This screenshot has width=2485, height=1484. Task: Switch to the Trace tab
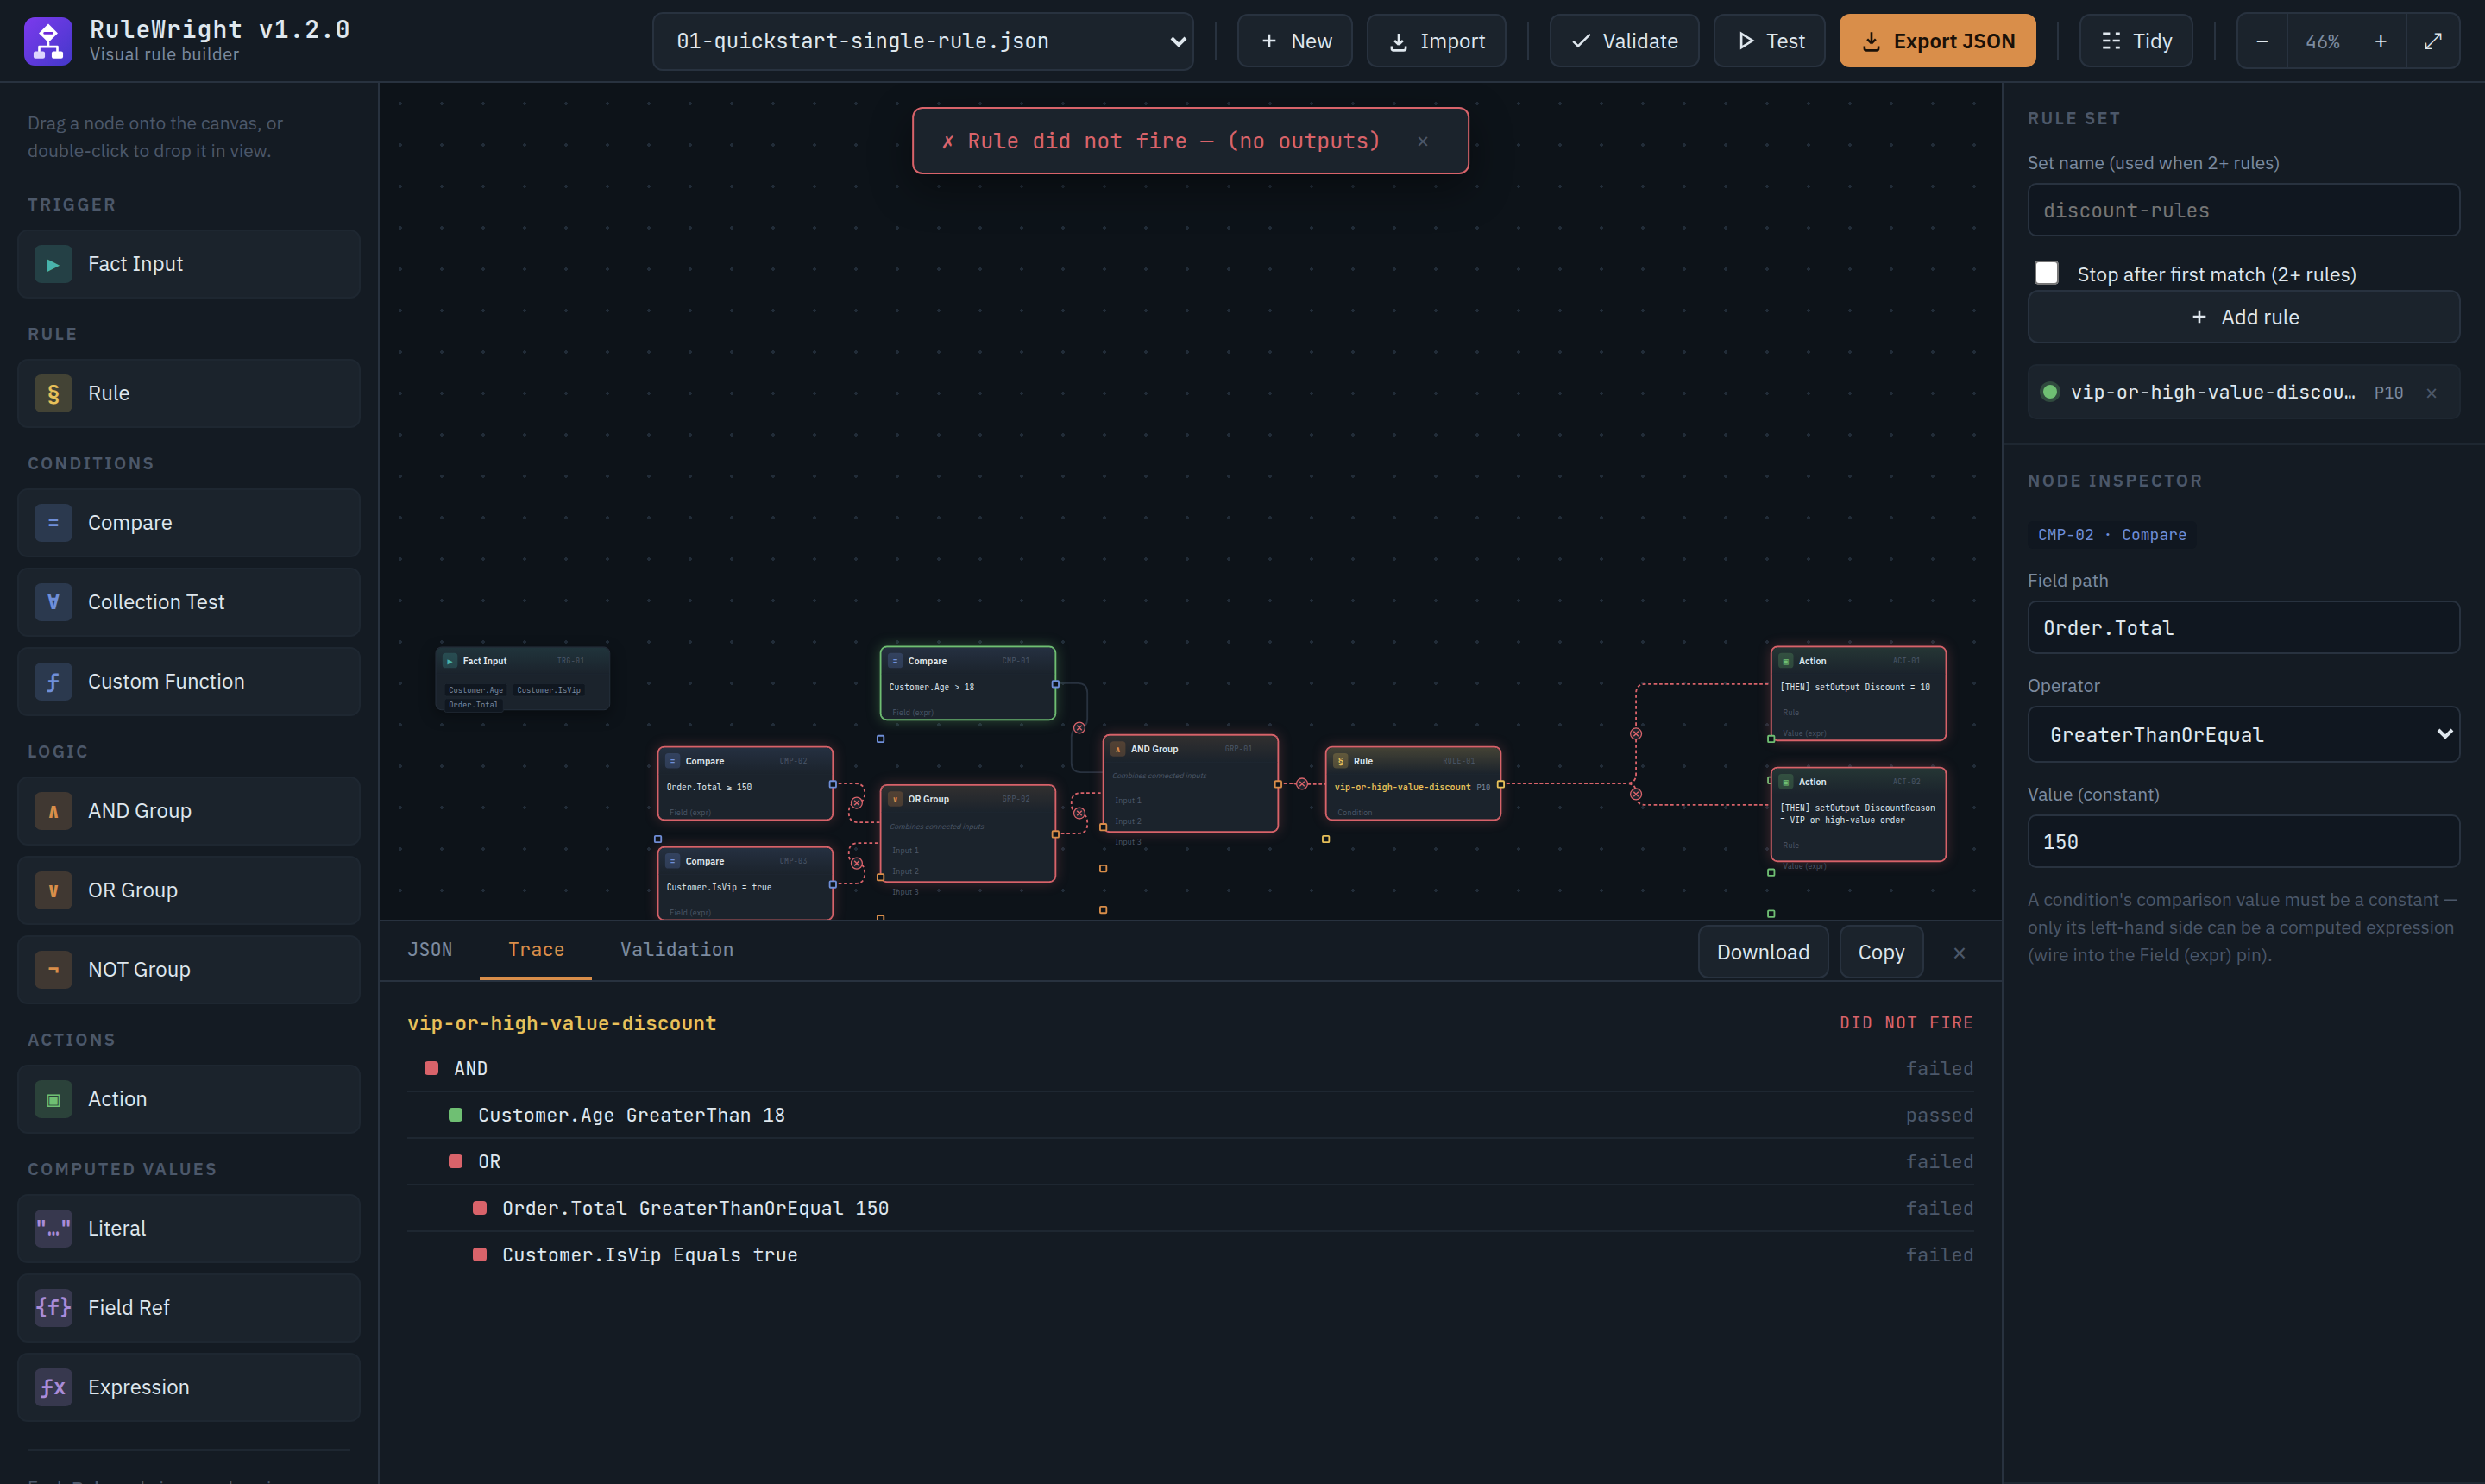[x=536, y=950]
